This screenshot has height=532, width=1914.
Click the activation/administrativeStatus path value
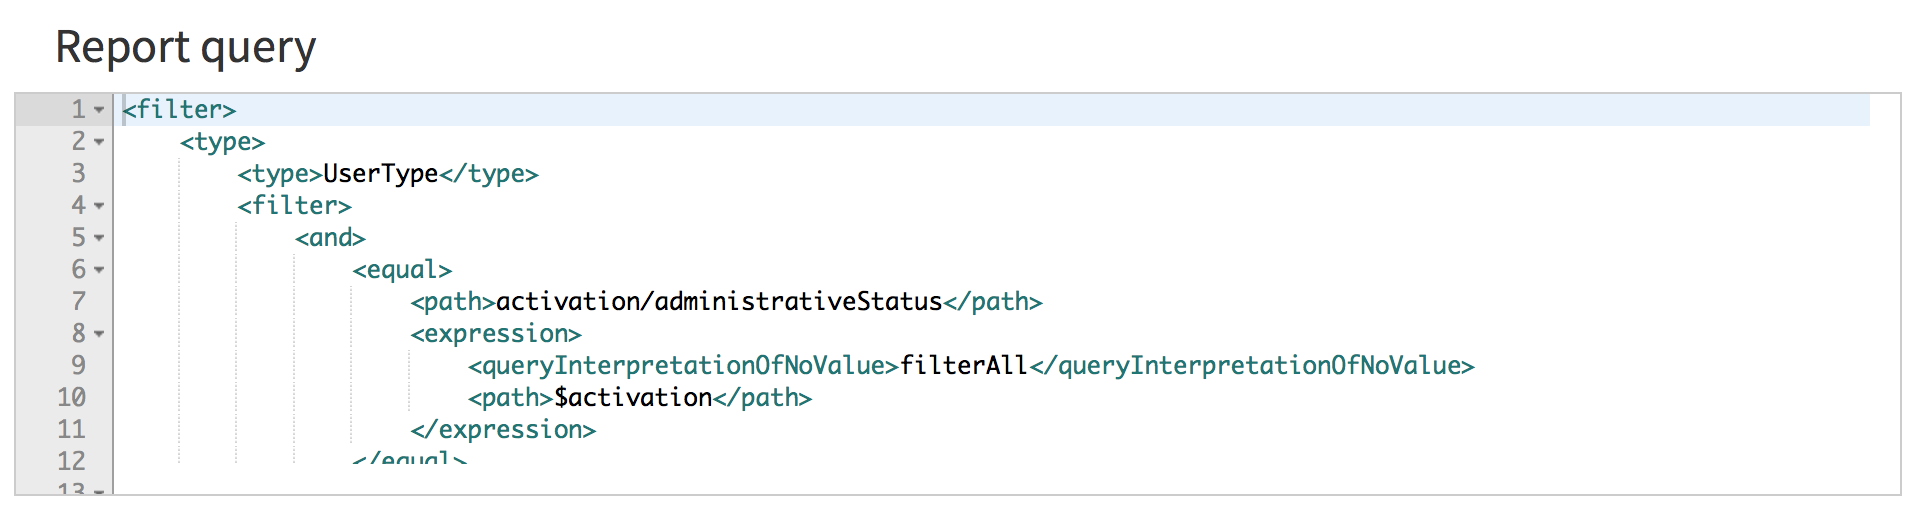click(718, 302)
